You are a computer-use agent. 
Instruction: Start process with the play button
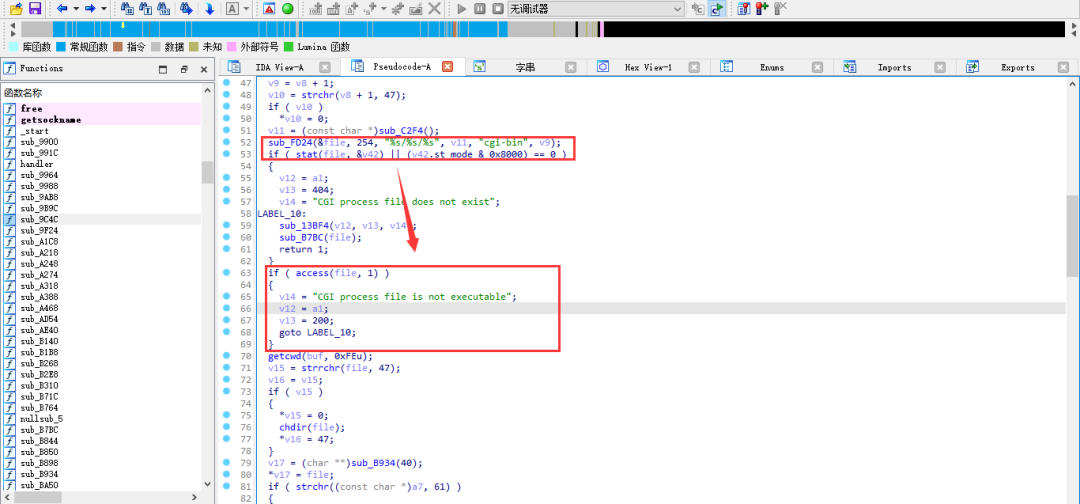coord(461,8)
